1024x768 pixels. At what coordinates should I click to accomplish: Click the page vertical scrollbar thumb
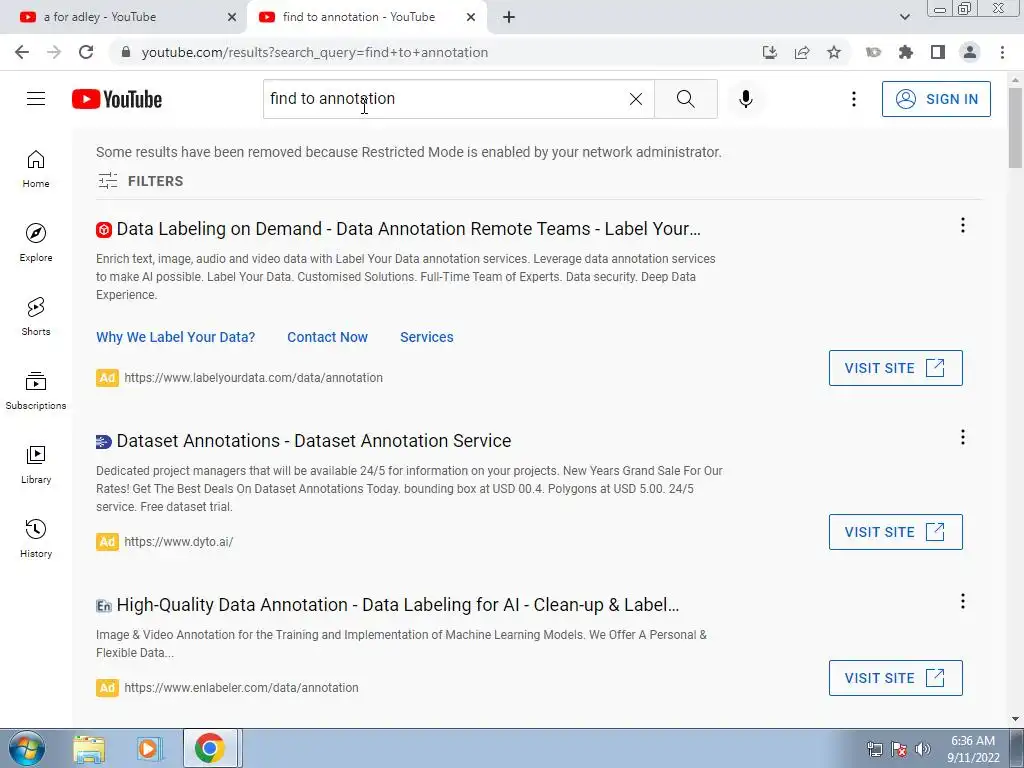point(1015,127)
